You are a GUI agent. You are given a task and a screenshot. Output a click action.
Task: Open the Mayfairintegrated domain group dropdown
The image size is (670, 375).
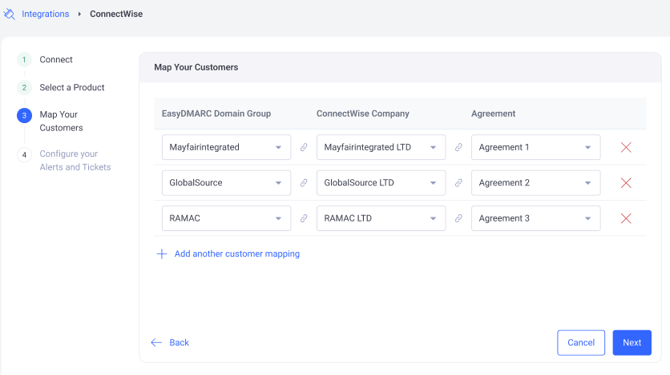coord(226,147)
